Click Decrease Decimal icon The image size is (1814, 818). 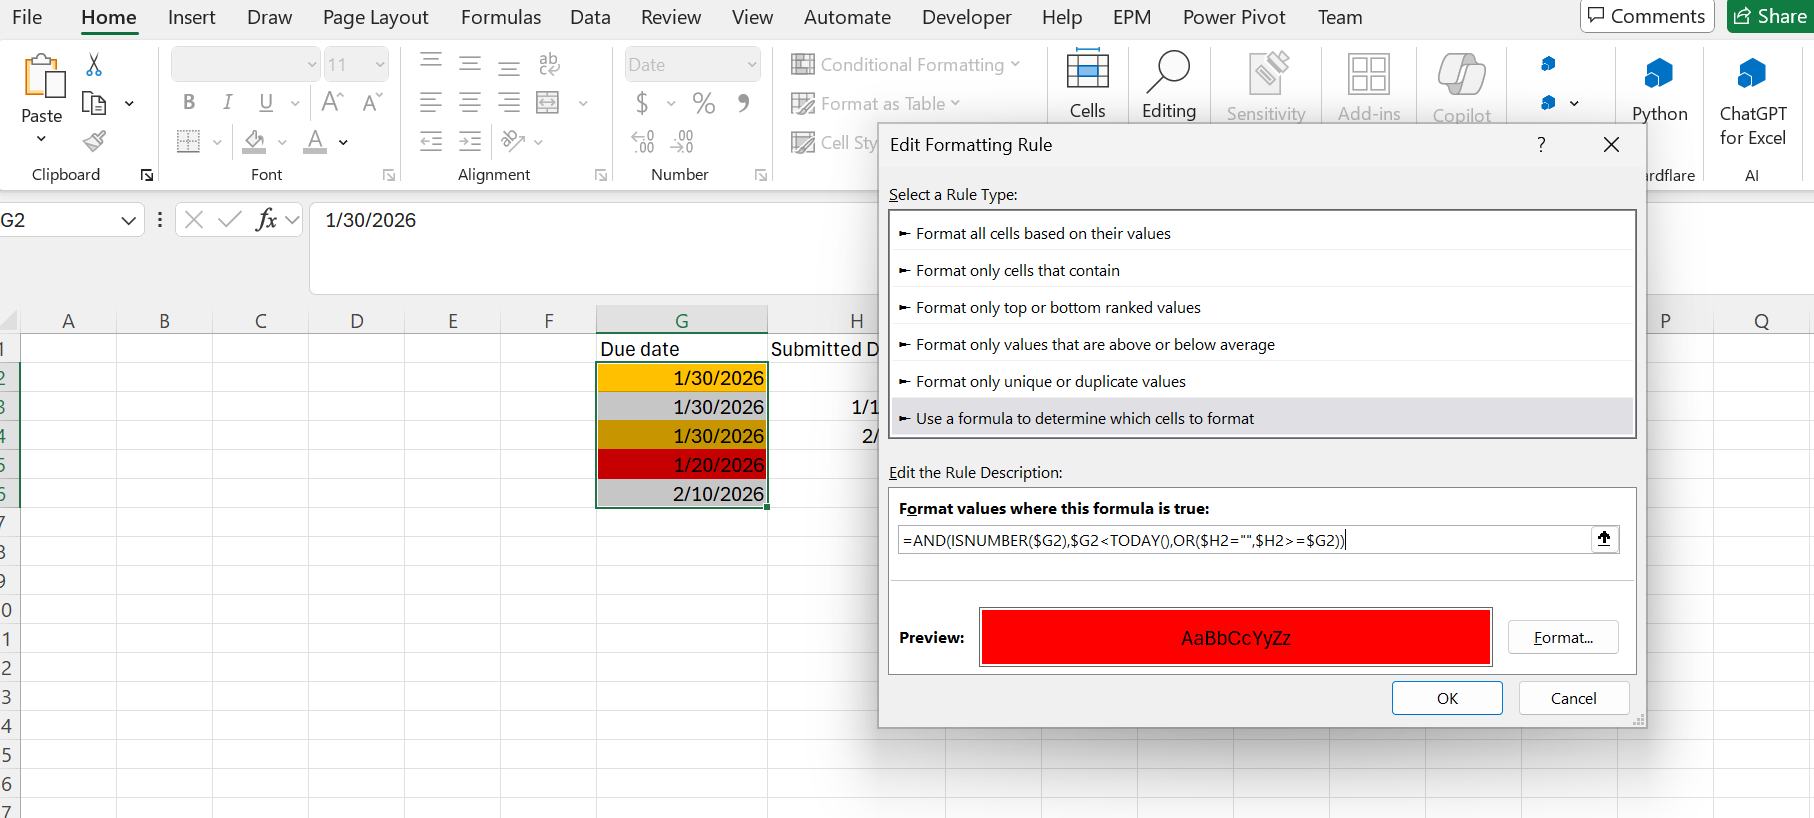pos(682,141)
